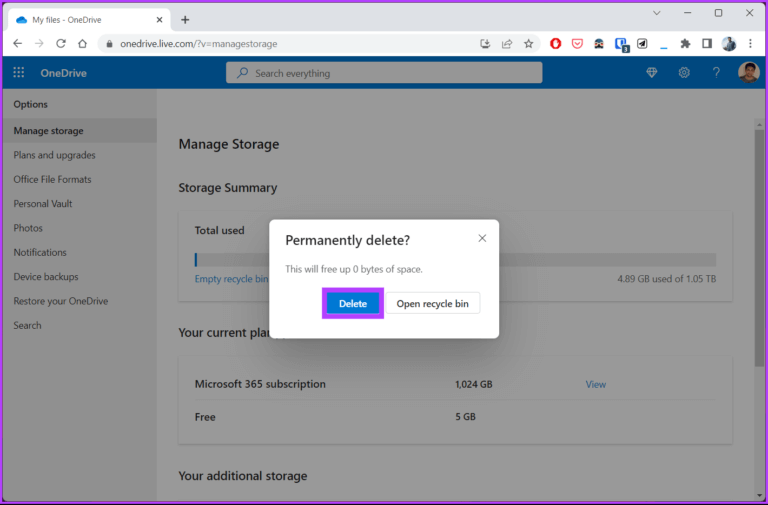
Task: Close the My files - OneDrive tab
Action: point(159,20)
